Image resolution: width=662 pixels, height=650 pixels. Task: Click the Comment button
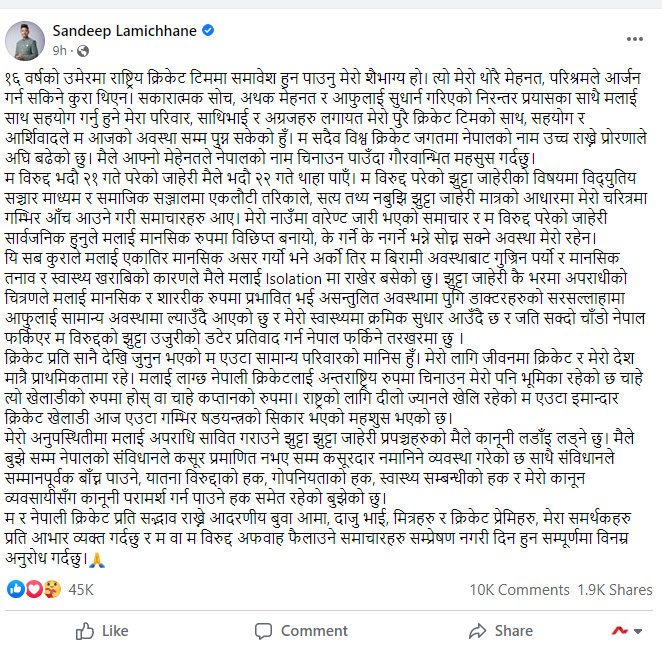point(302,631)
